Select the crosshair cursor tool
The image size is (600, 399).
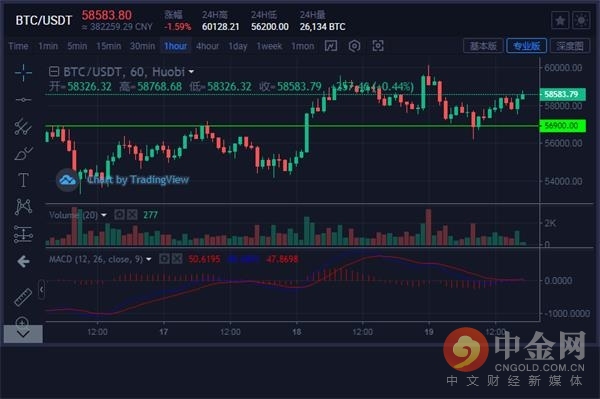pos(23,72)
